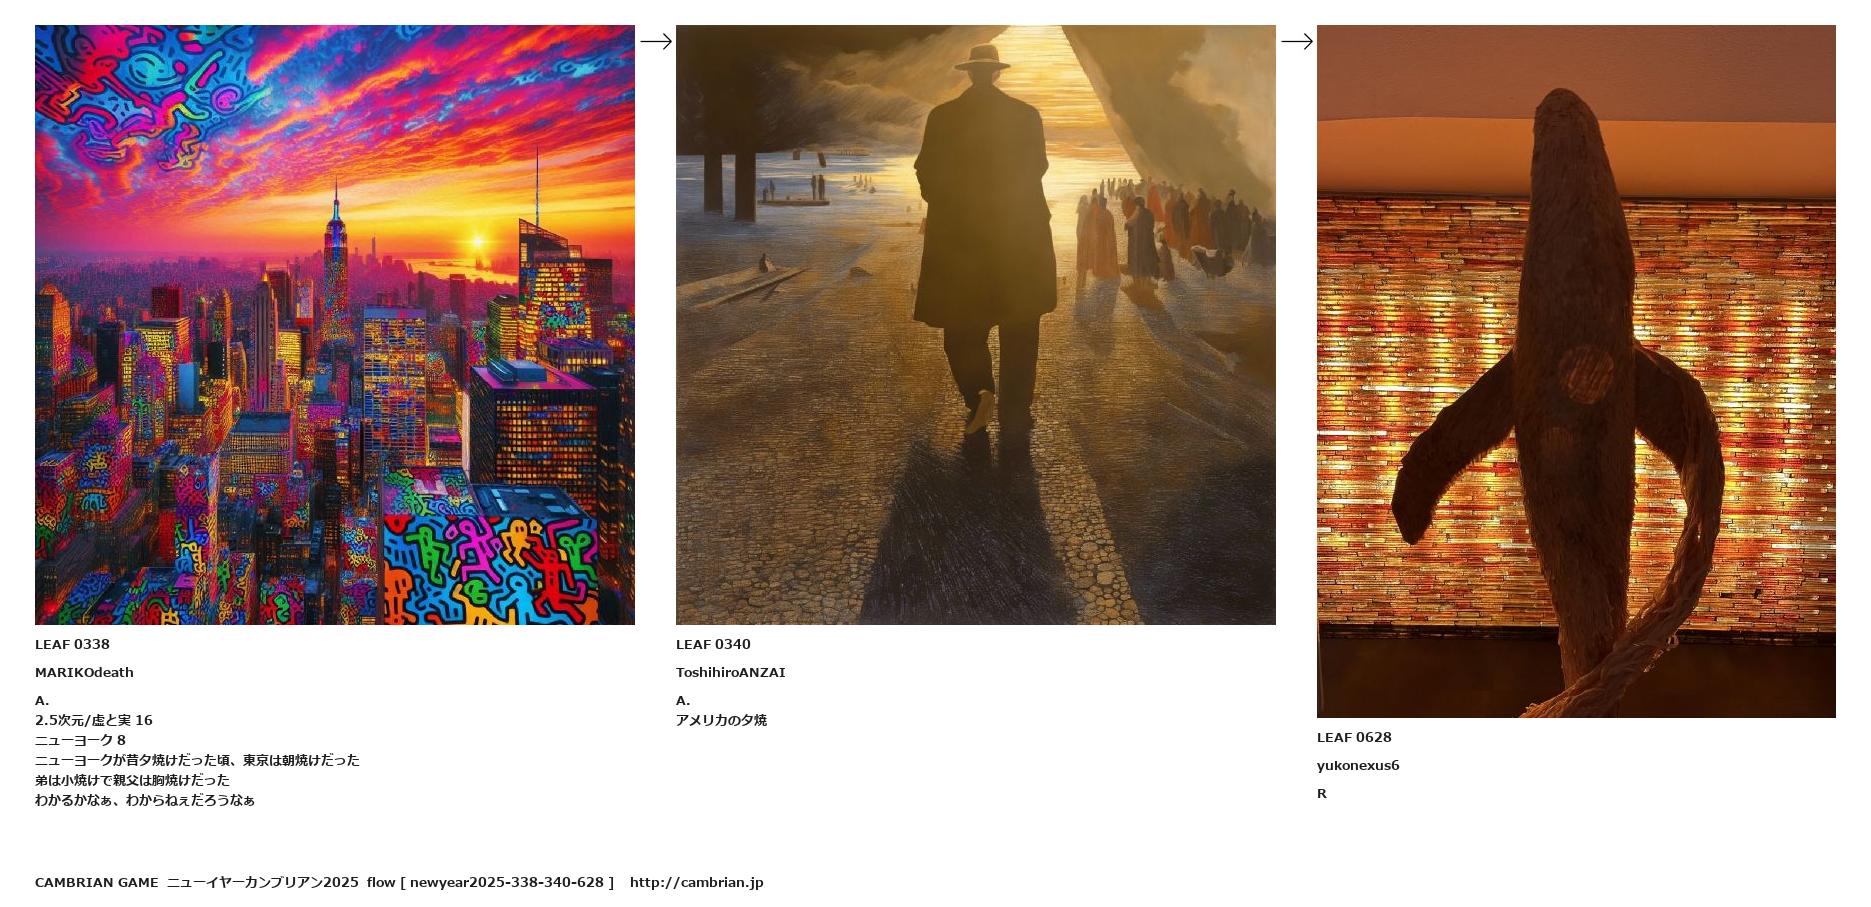Open the man walking at sunset painting
This screenshot has height=907, width=1871.
pyautogui.click(x=976, y=325)
